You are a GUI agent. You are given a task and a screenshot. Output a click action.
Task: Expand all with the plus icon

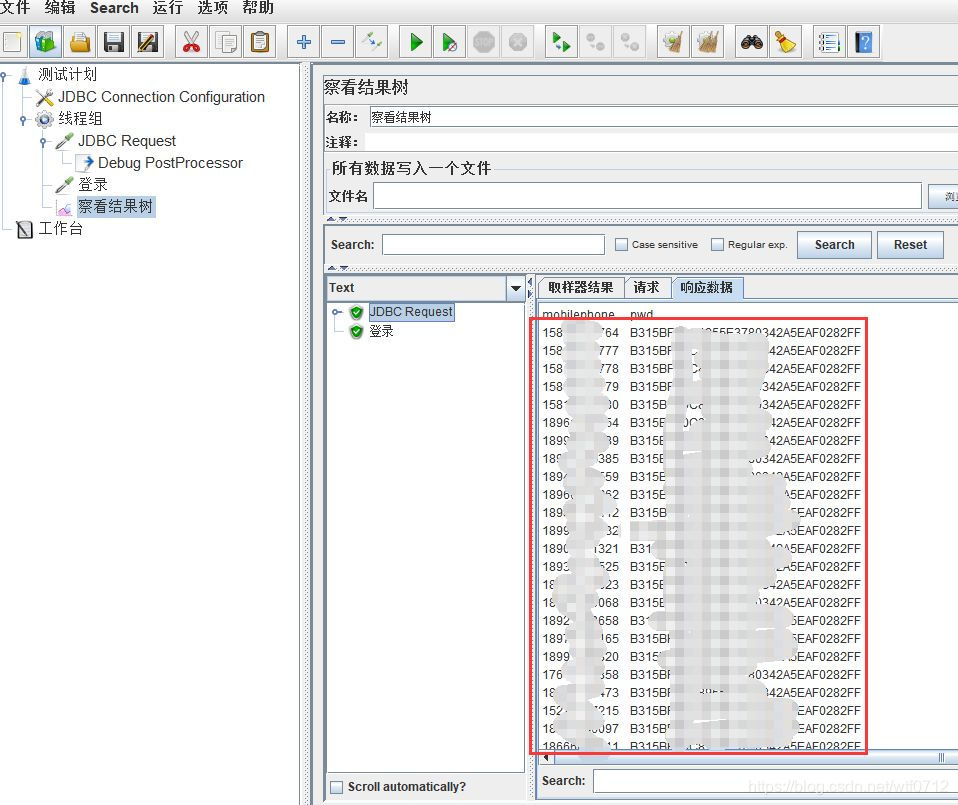click(304, 42)
